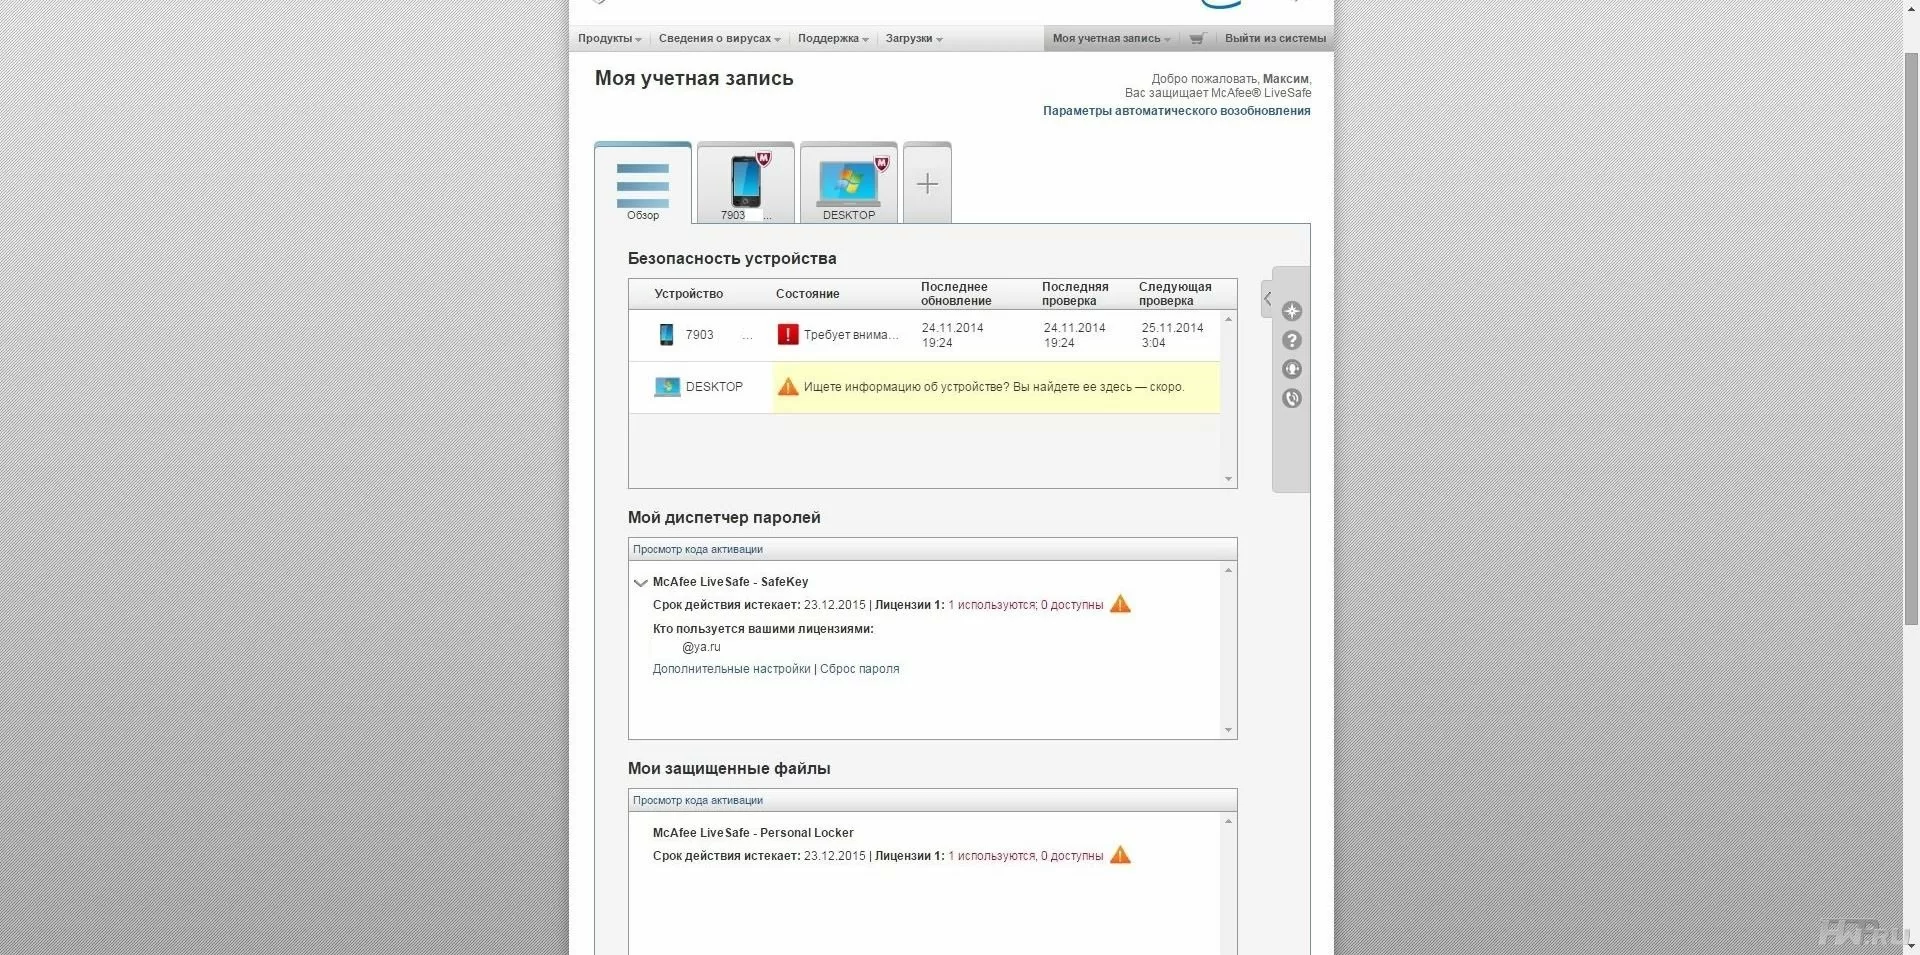The height and width of the screenshot is (955, 1920).
Task: Click Дополнительные настройки link
Action: [x=731, y=669]
